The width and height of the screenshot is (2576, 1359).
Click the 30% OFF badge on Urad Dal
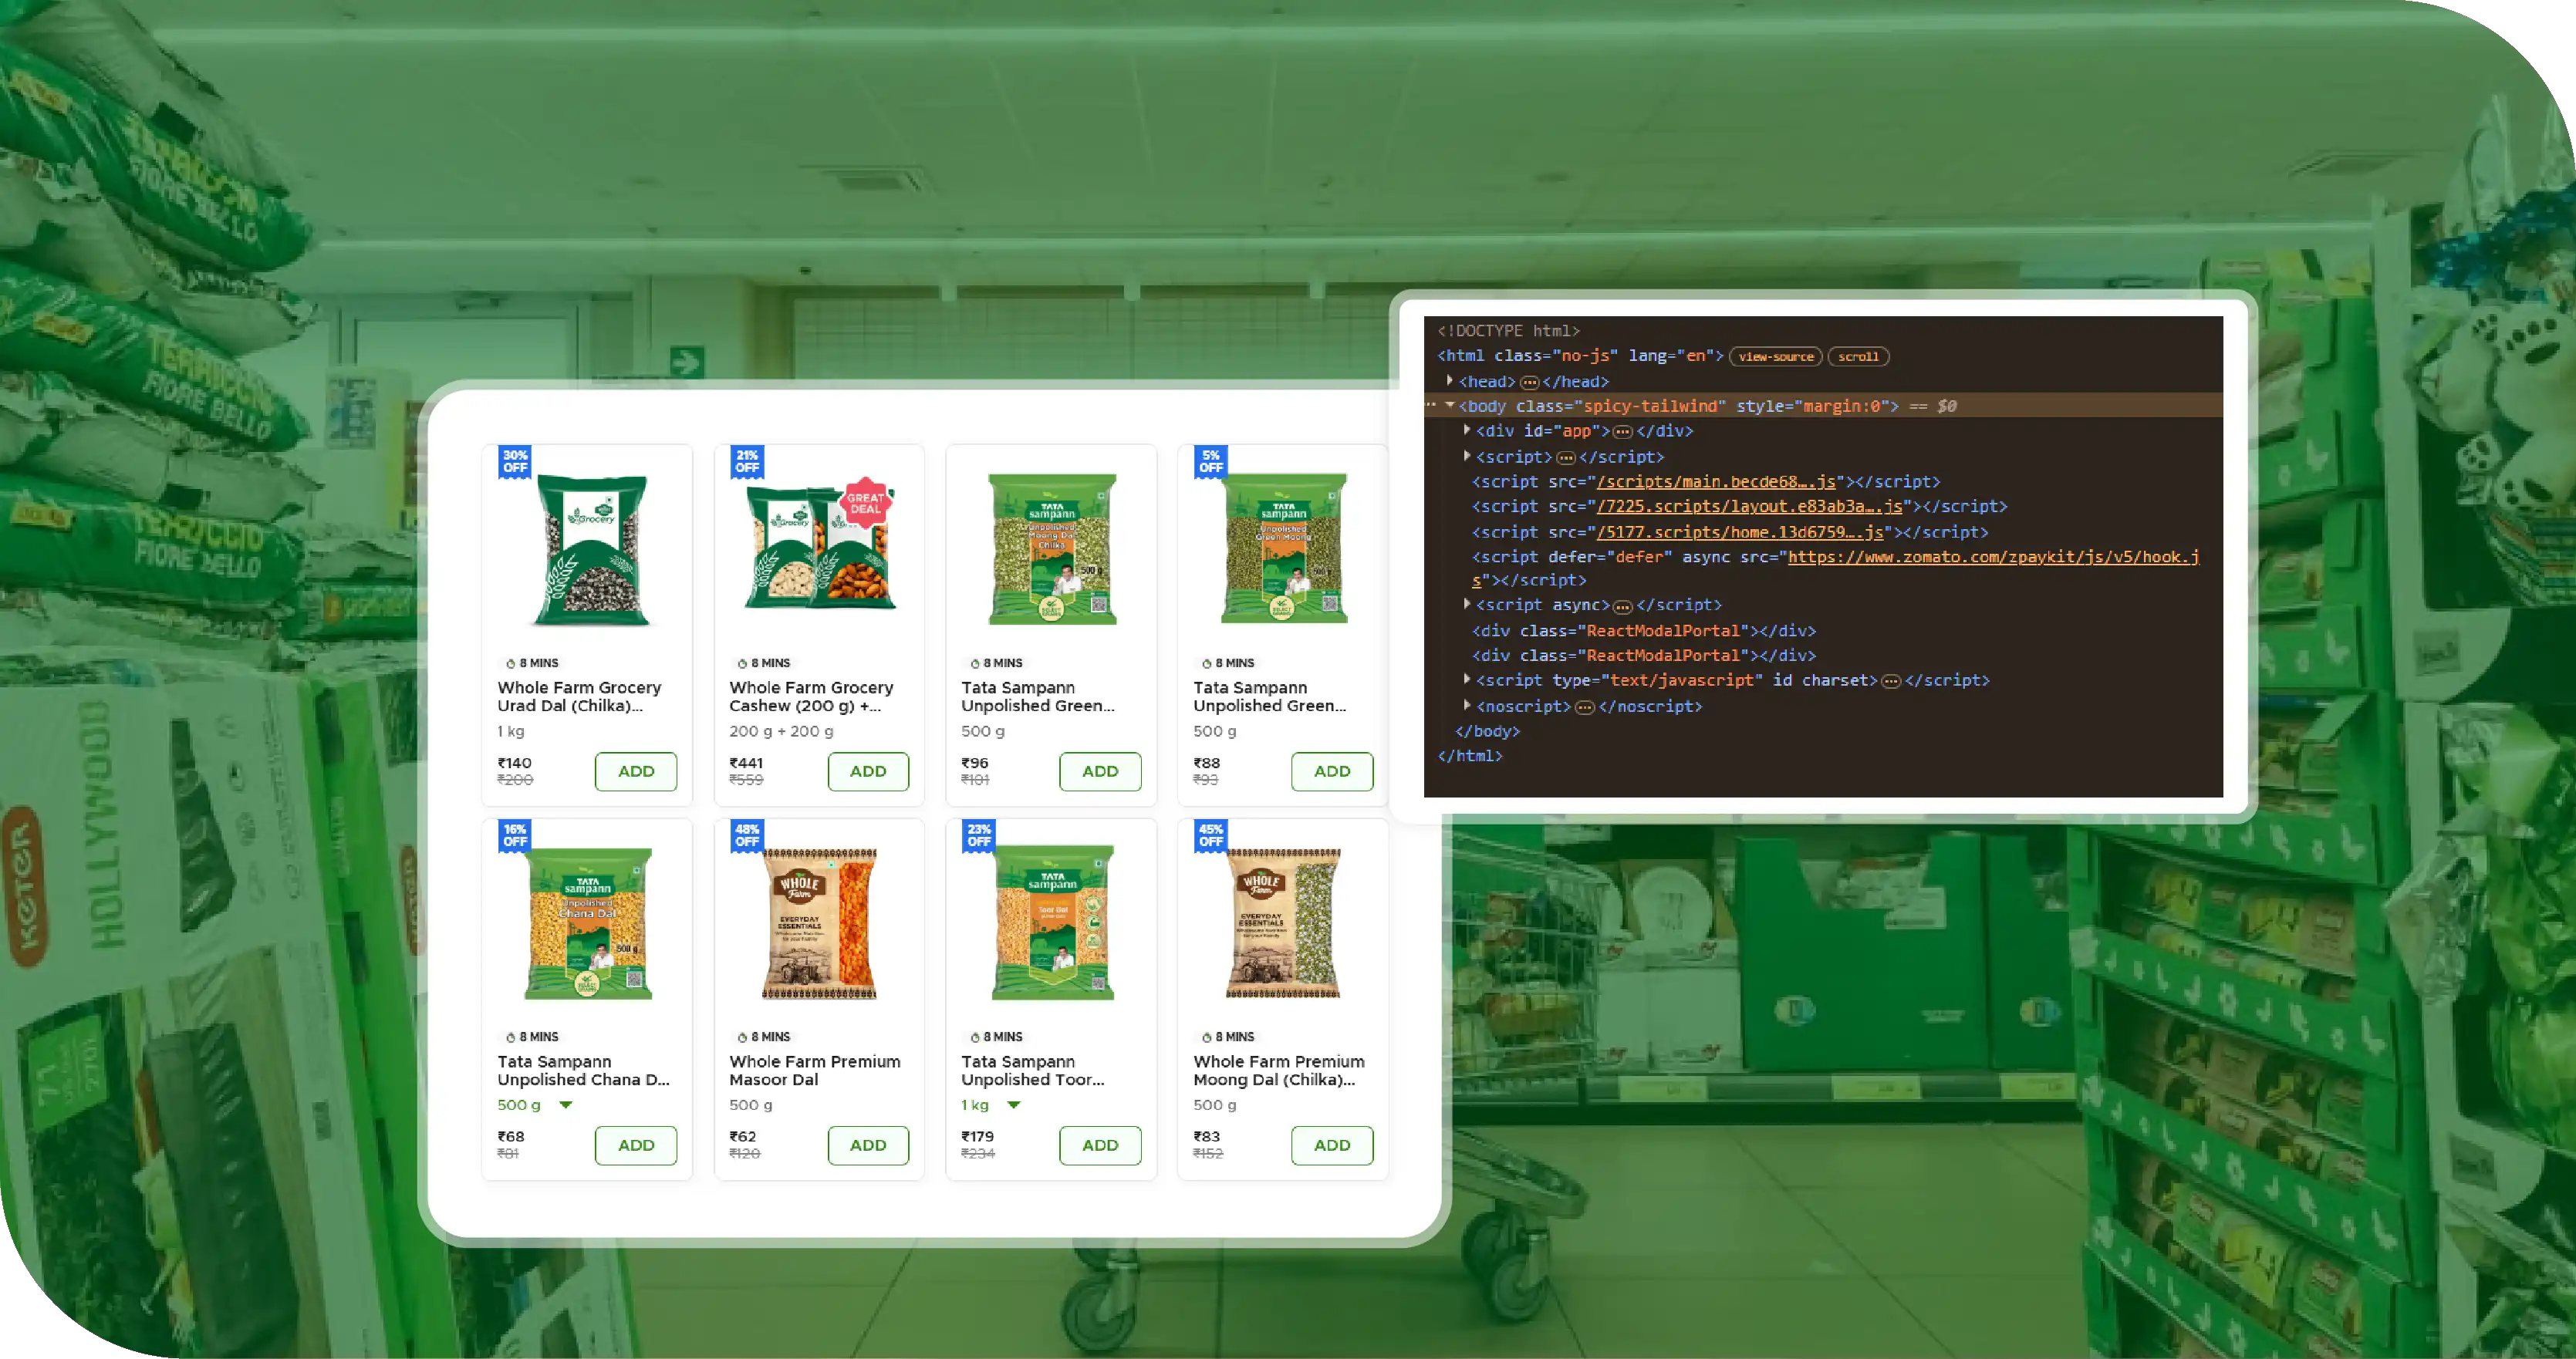515,461
